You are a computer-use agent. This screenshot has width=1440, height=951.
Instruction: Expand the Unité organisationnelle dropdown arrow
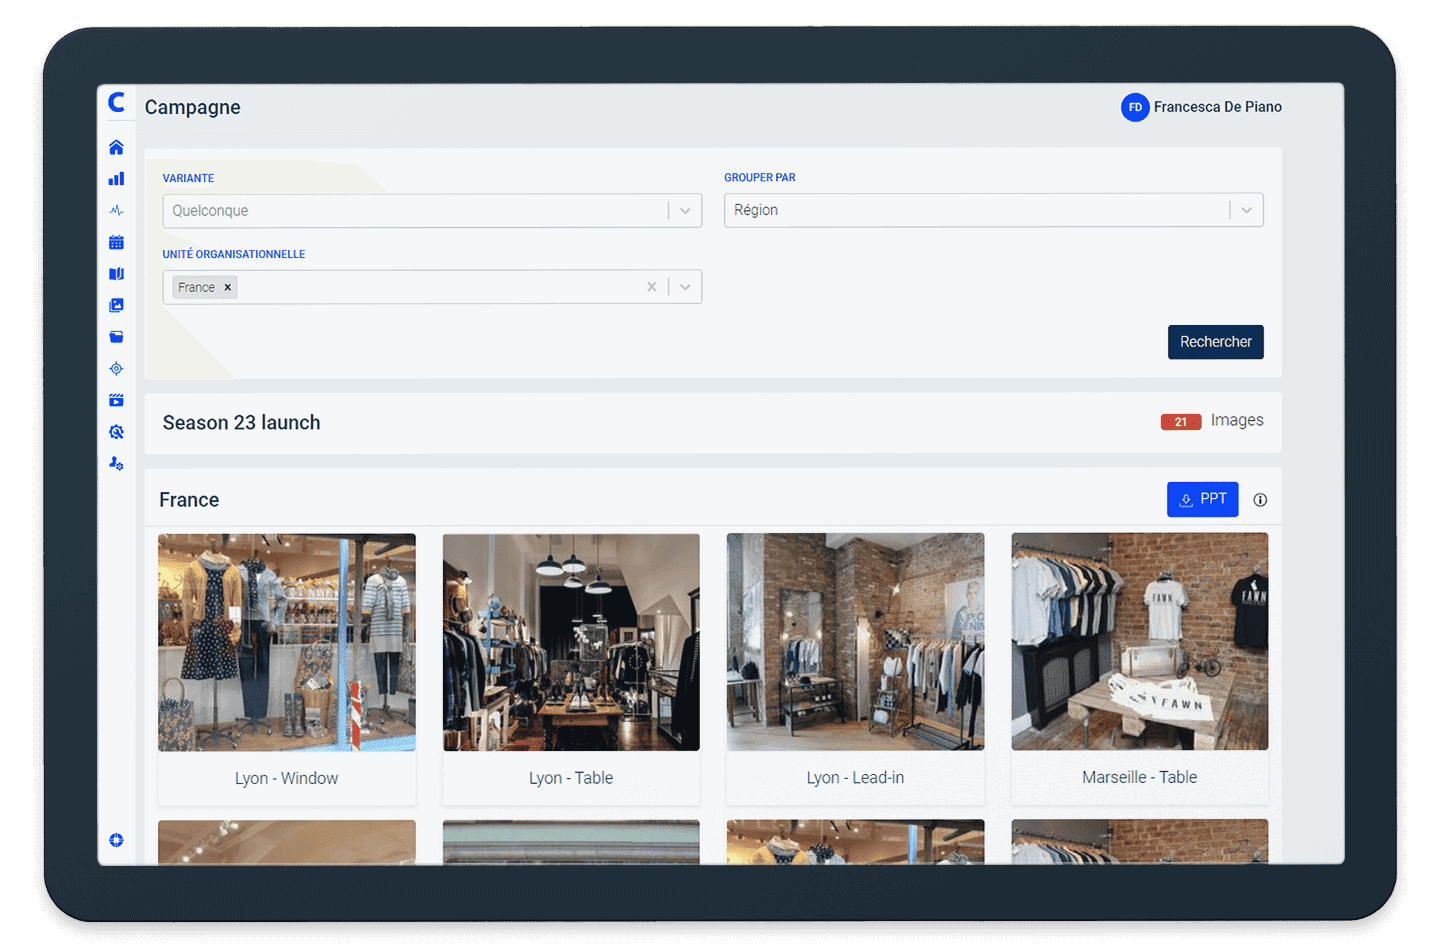tap(685, 287)
